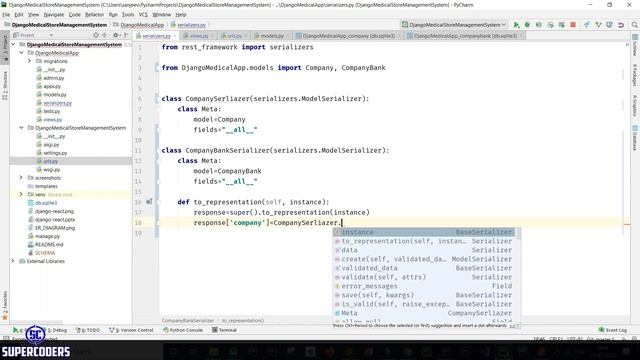The width and height of the screenshot is (640, 360).
Task: Select 'instance' autocomplete suggestion
Action: pos(424,232)
